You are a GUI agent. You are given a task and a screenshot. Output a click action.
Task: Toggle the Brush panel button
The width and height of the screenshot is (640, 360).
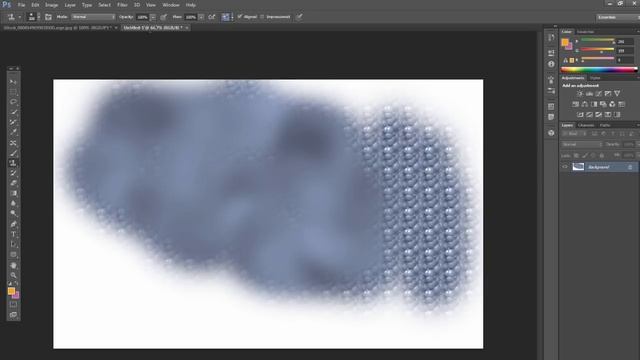click(48, 17)
